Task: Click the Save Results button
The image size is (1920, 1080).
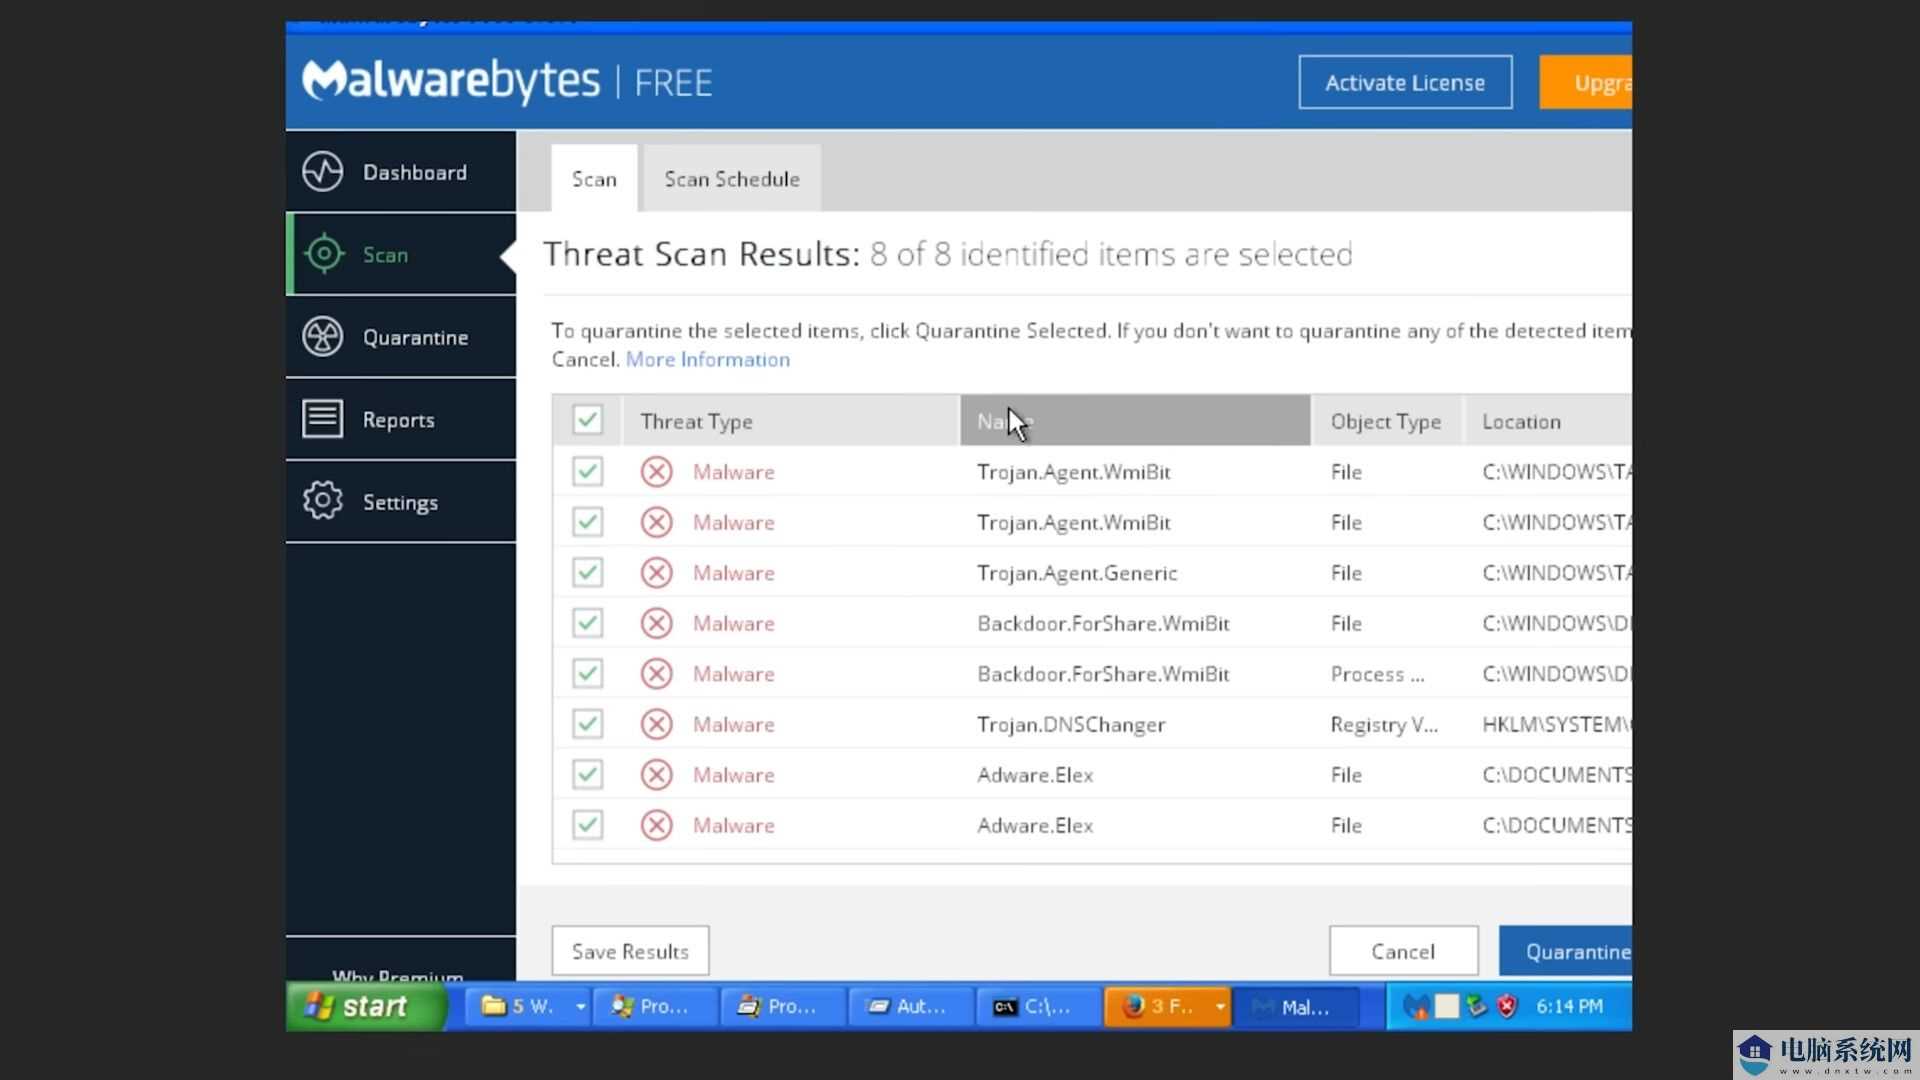Action: (x=630, y=951)
